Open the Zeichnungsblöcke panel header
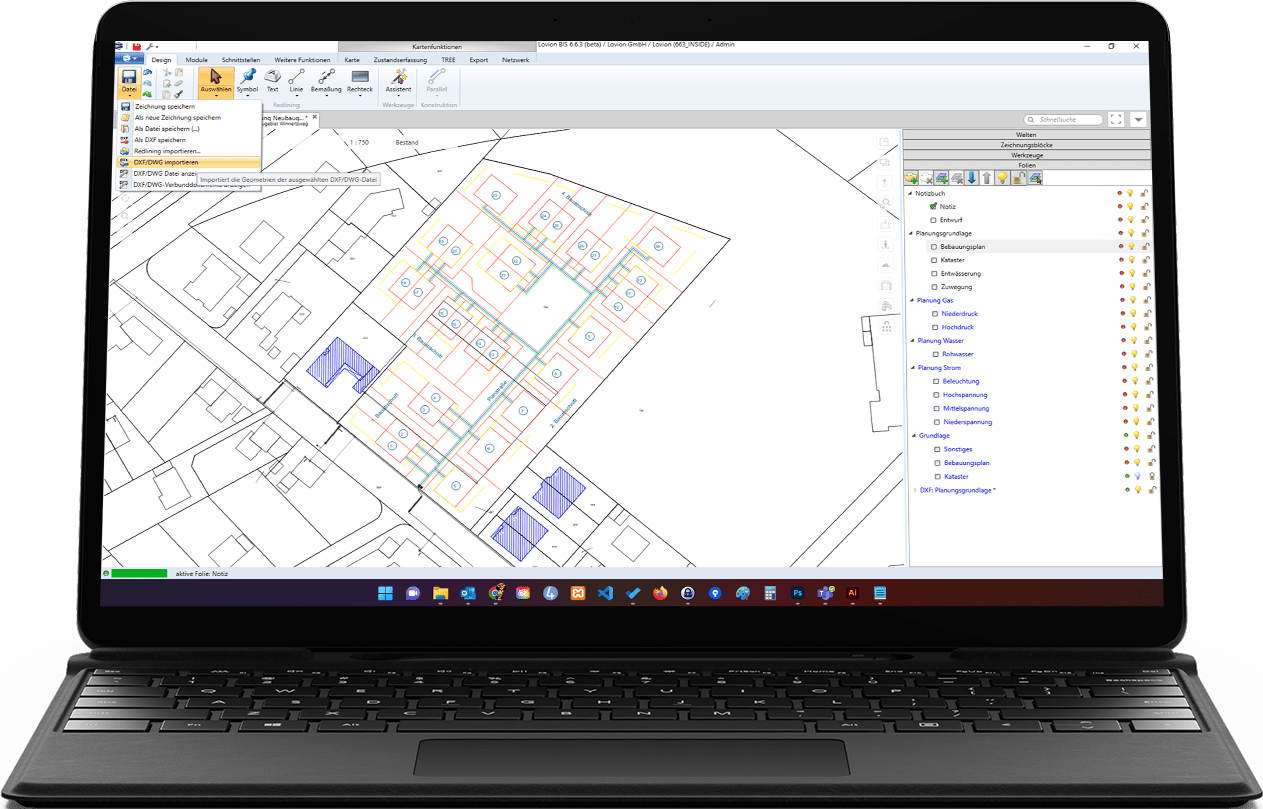The image size is (1263, 809). click(1031, 145)
